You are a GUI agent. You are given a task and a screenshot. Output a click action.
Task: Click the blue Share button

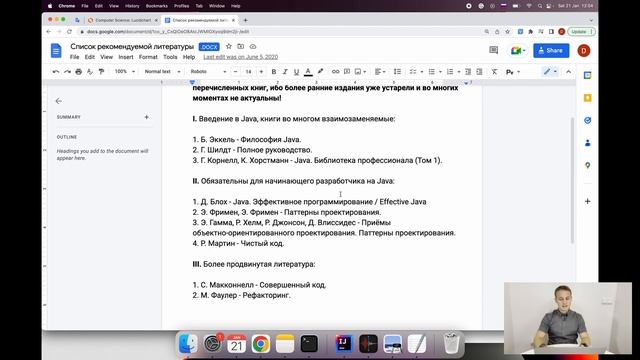click(551, 51)
